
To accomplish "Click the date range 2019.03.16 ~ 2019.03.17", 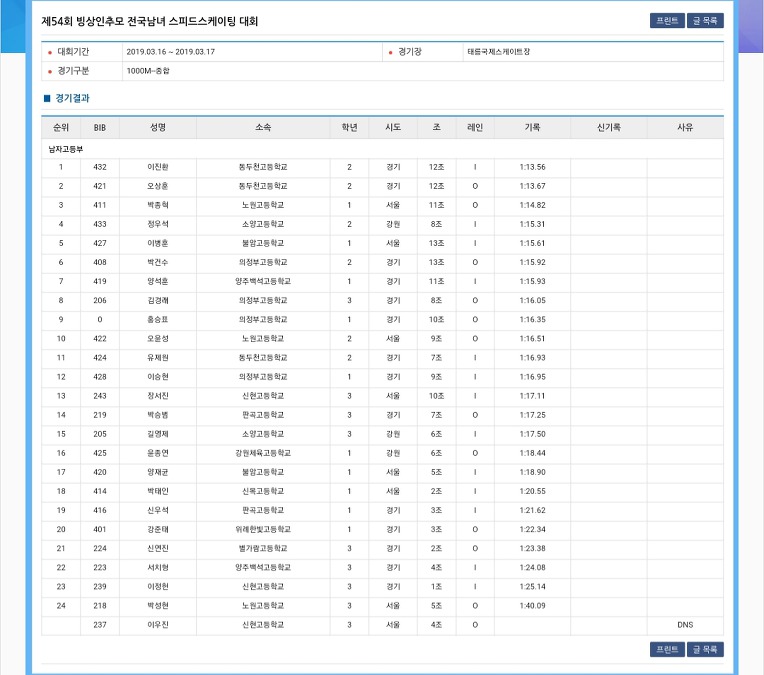I will pos(171,52).
